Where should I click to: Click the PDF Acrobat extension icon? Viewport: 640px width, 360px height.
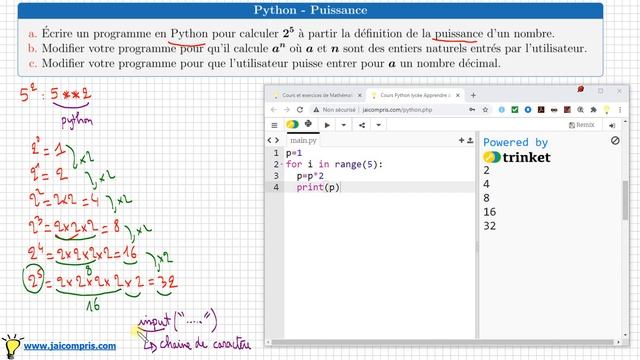coord(541,110)
